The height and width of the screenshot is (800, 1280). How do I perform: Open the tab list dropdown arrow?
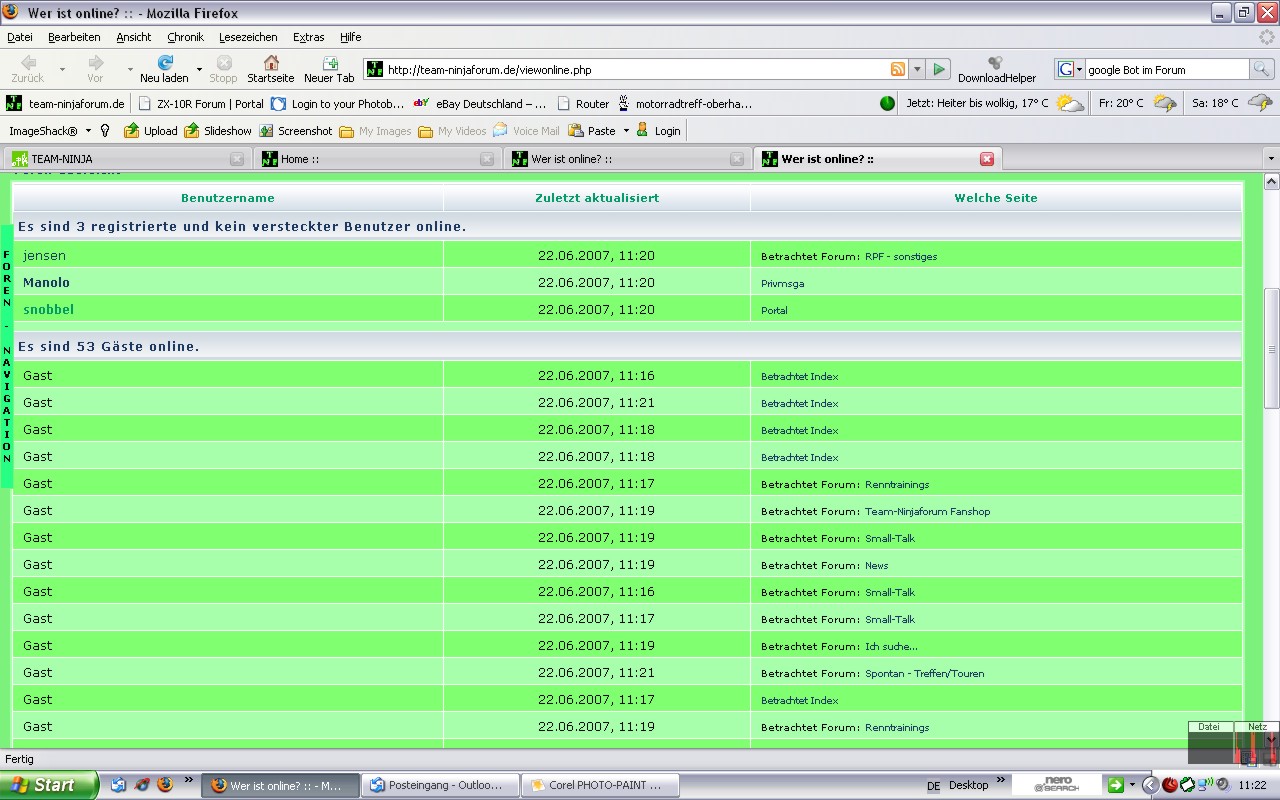coord(1271,159)
